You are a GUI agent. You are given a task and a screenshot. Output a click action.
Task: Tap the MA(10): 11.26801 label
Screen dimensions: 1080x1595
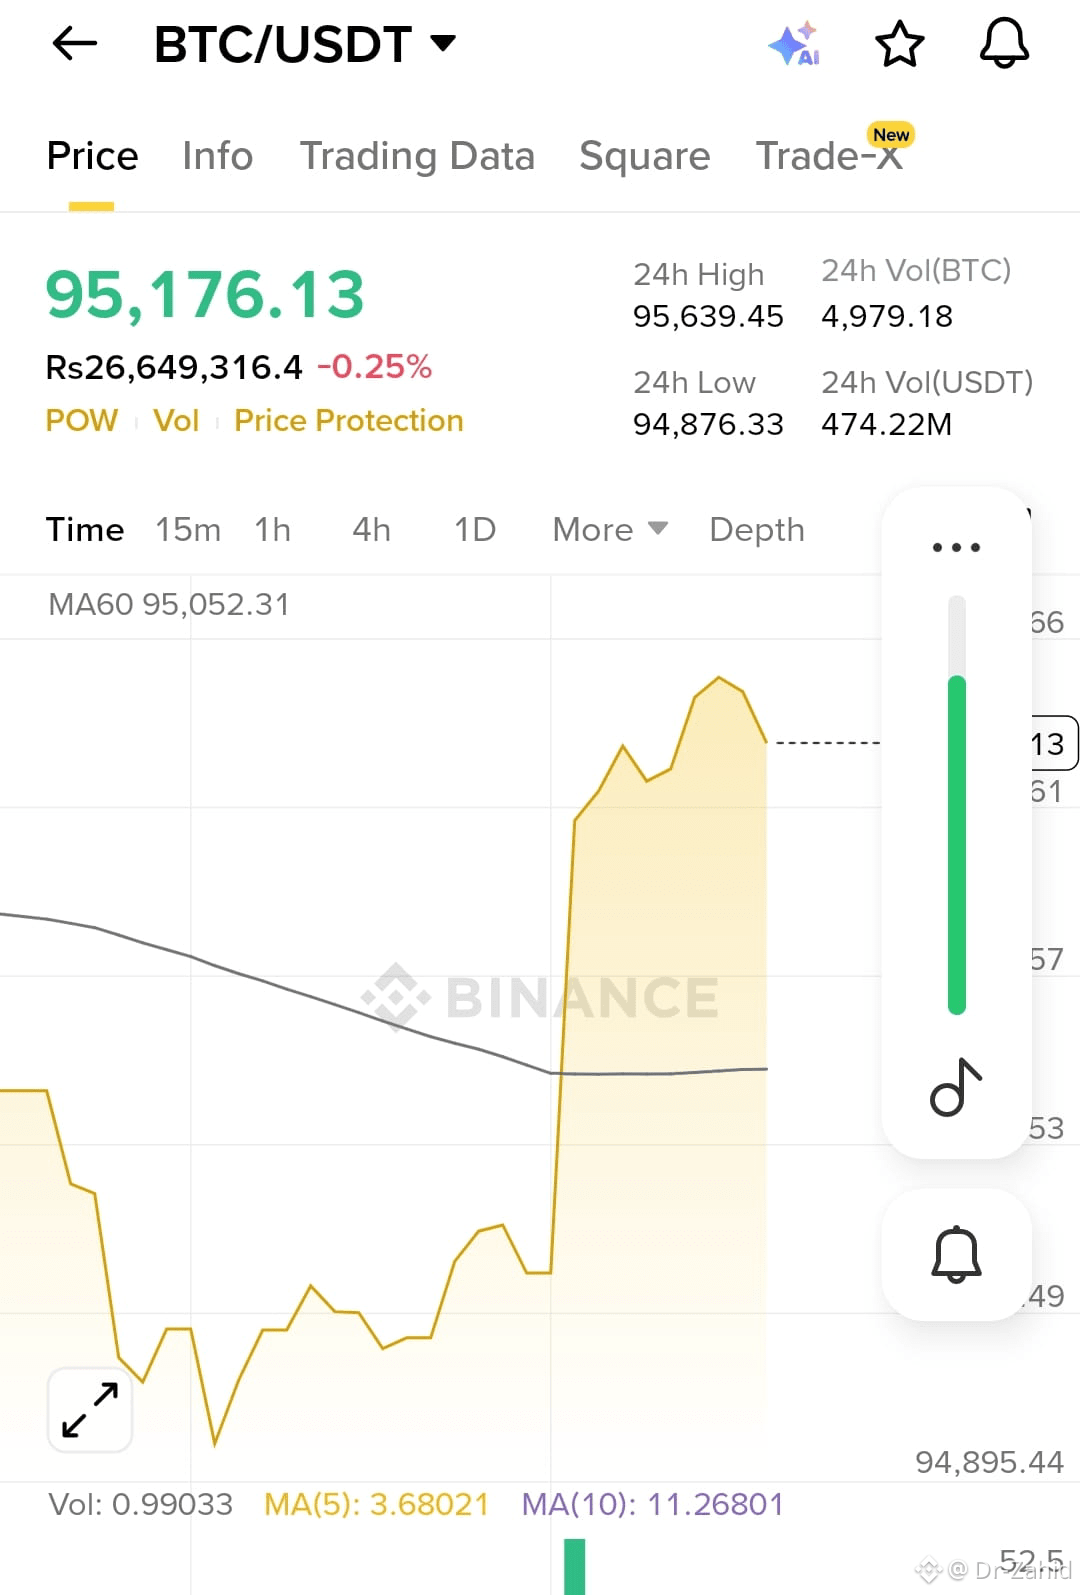[653, 1504]
